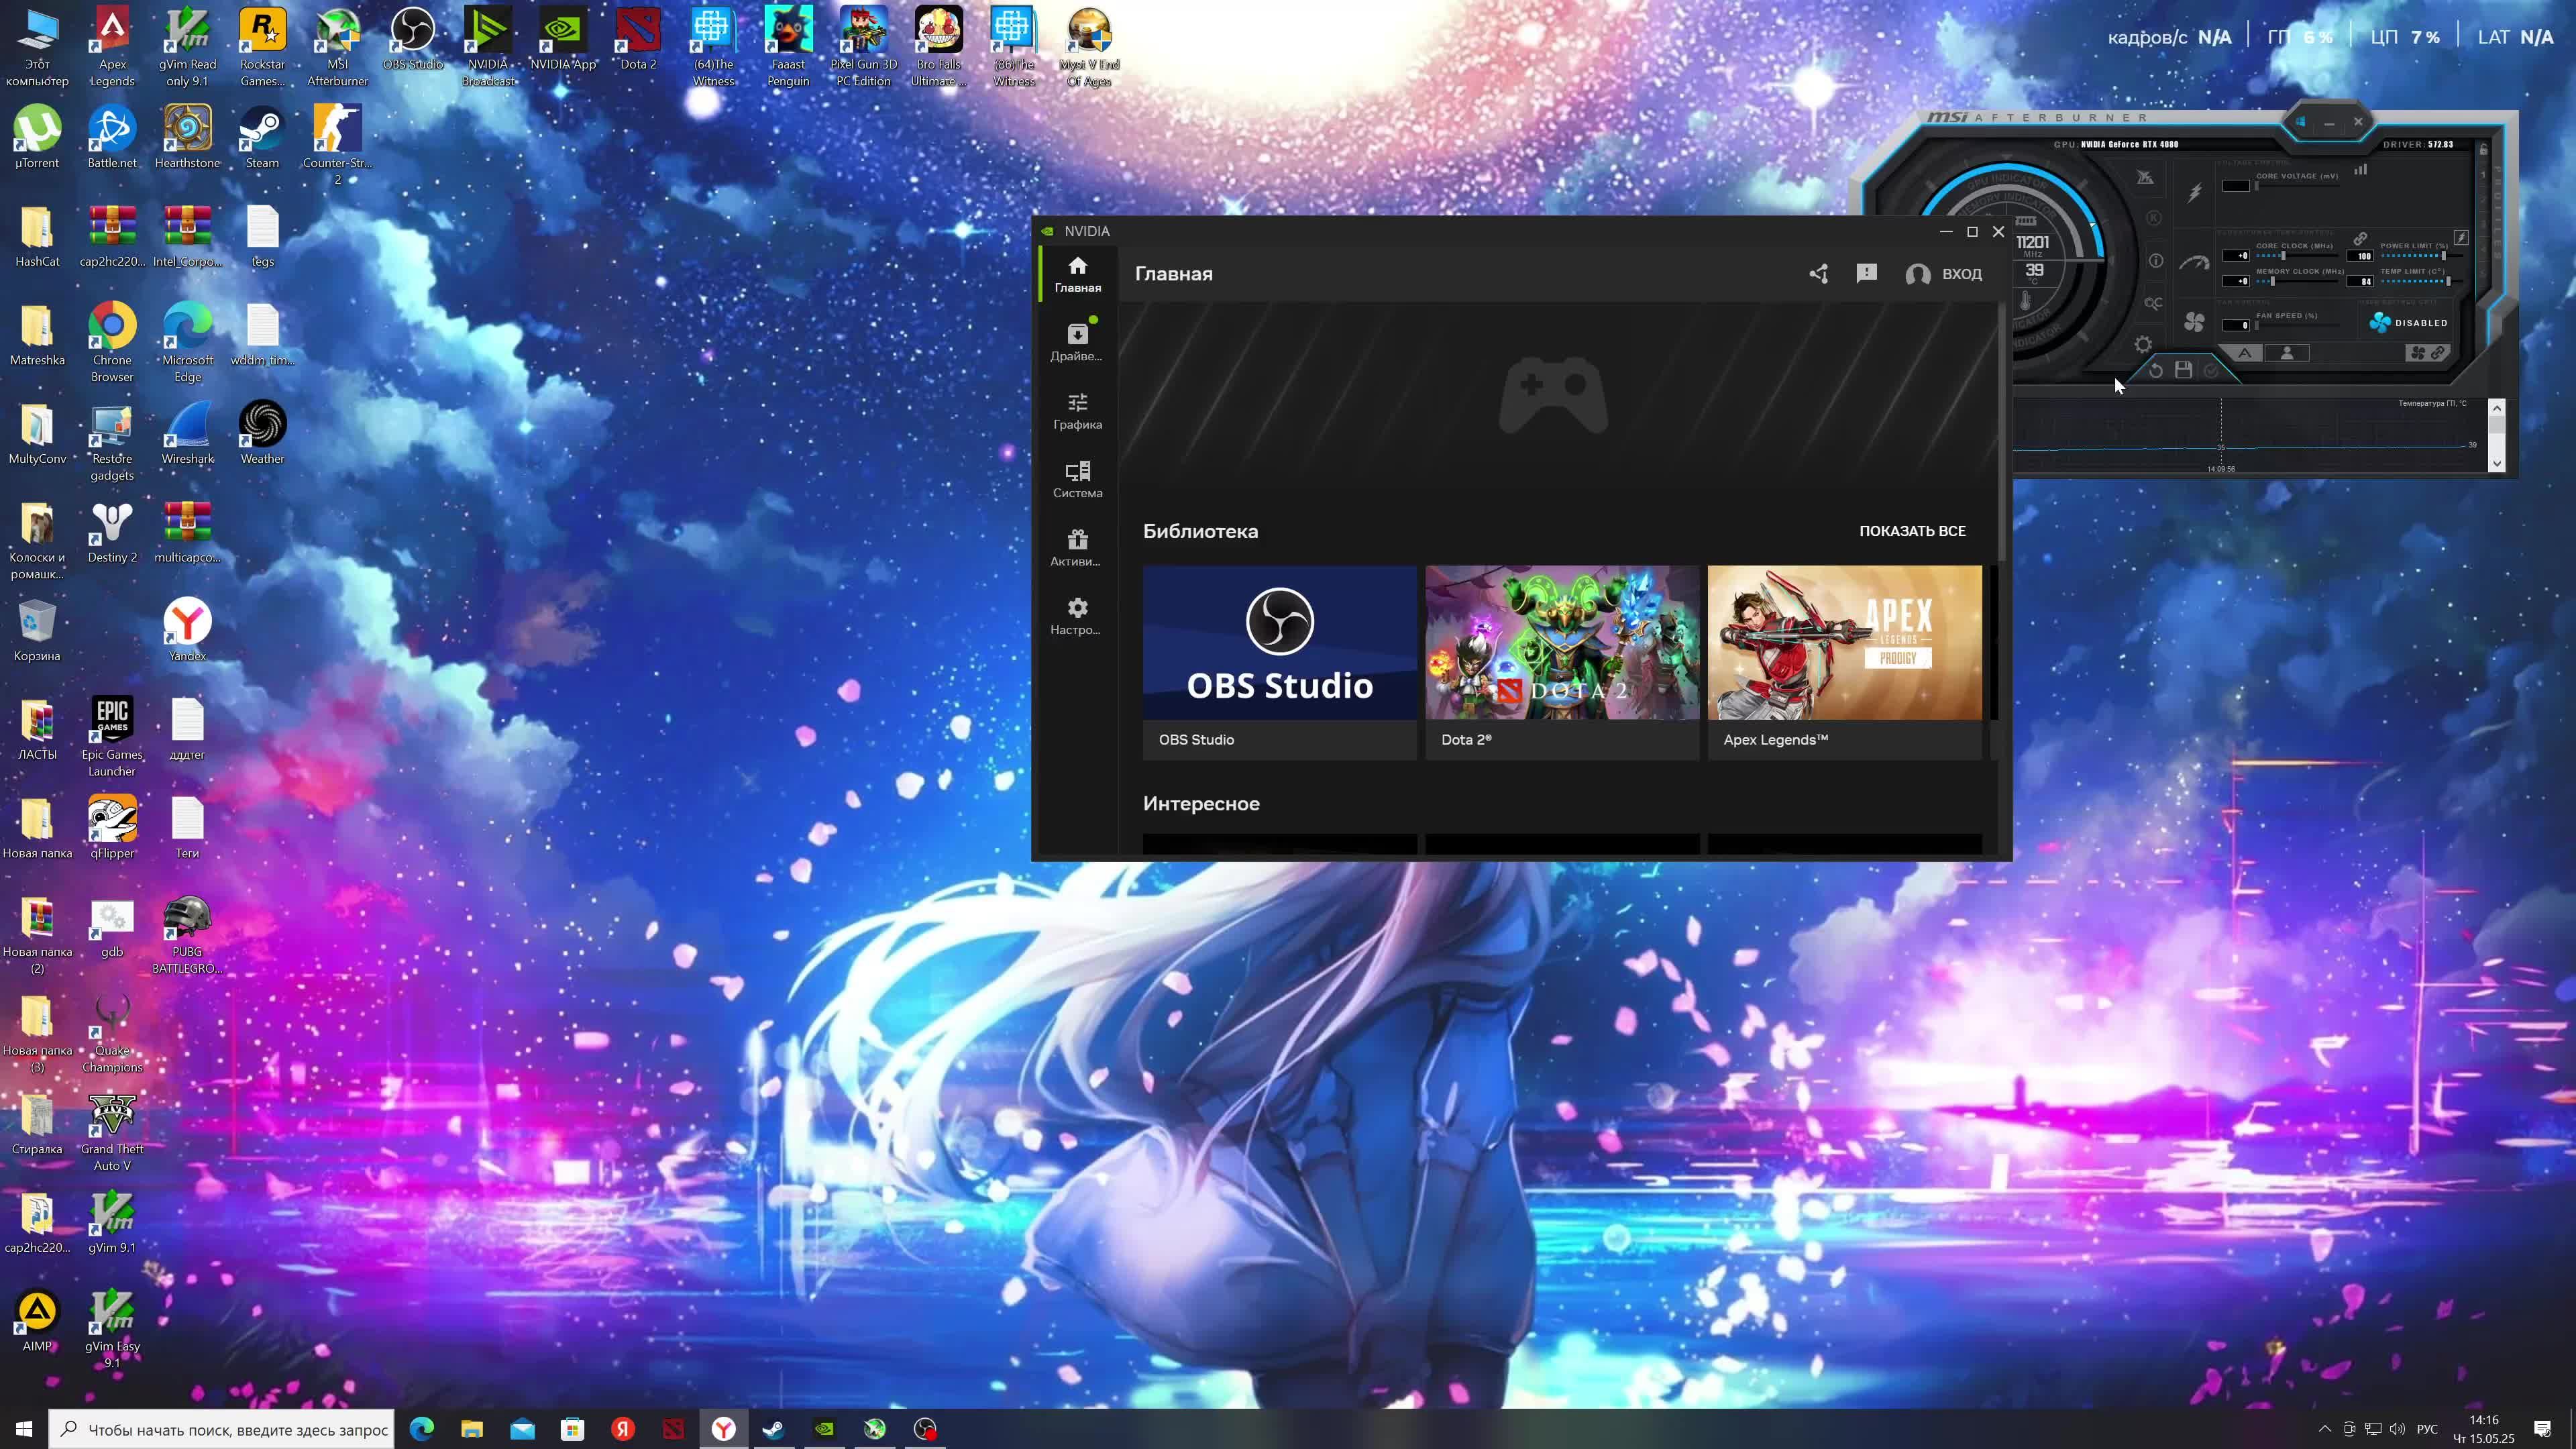Open Microsoft Store from taskbar
The width and height of the screenshot is (2576, 1449).
click(x=572, y=1429)
